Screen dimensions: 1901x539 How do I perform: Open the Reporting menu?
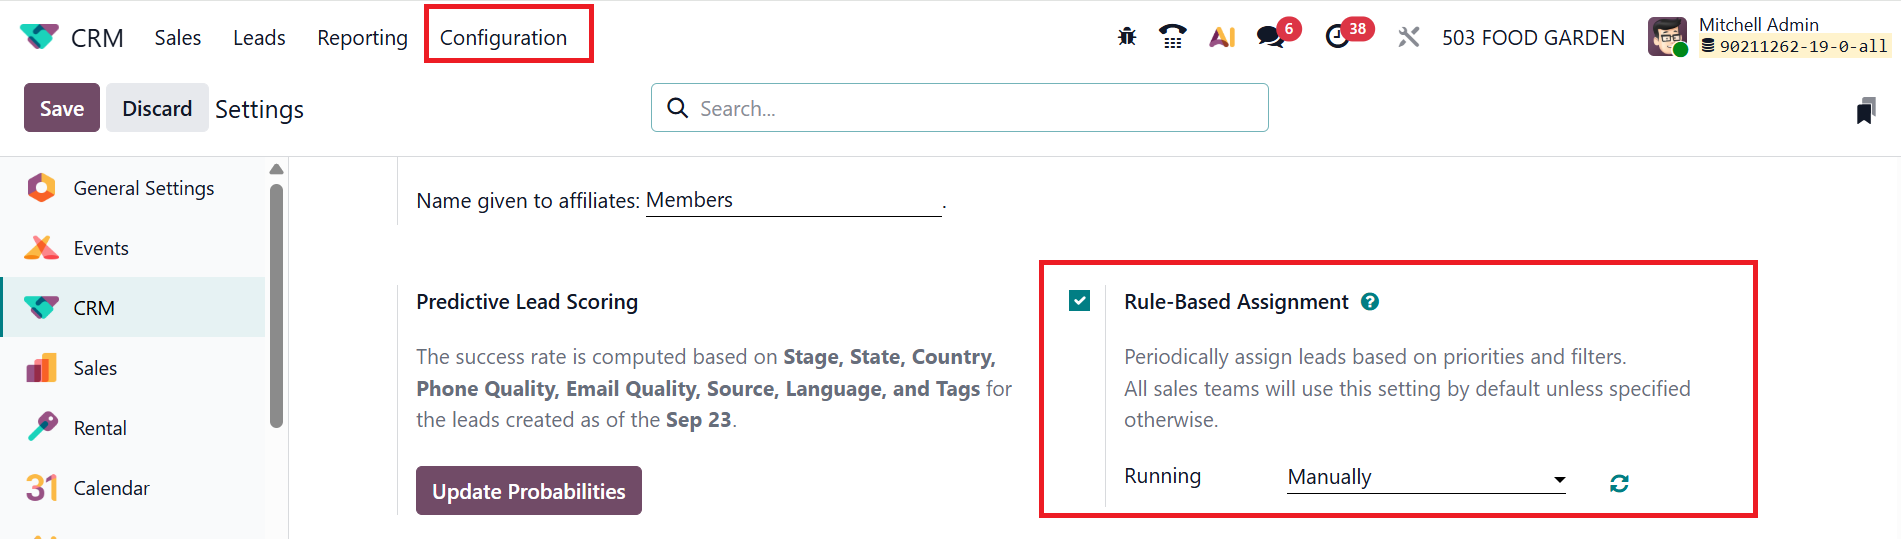362,38
